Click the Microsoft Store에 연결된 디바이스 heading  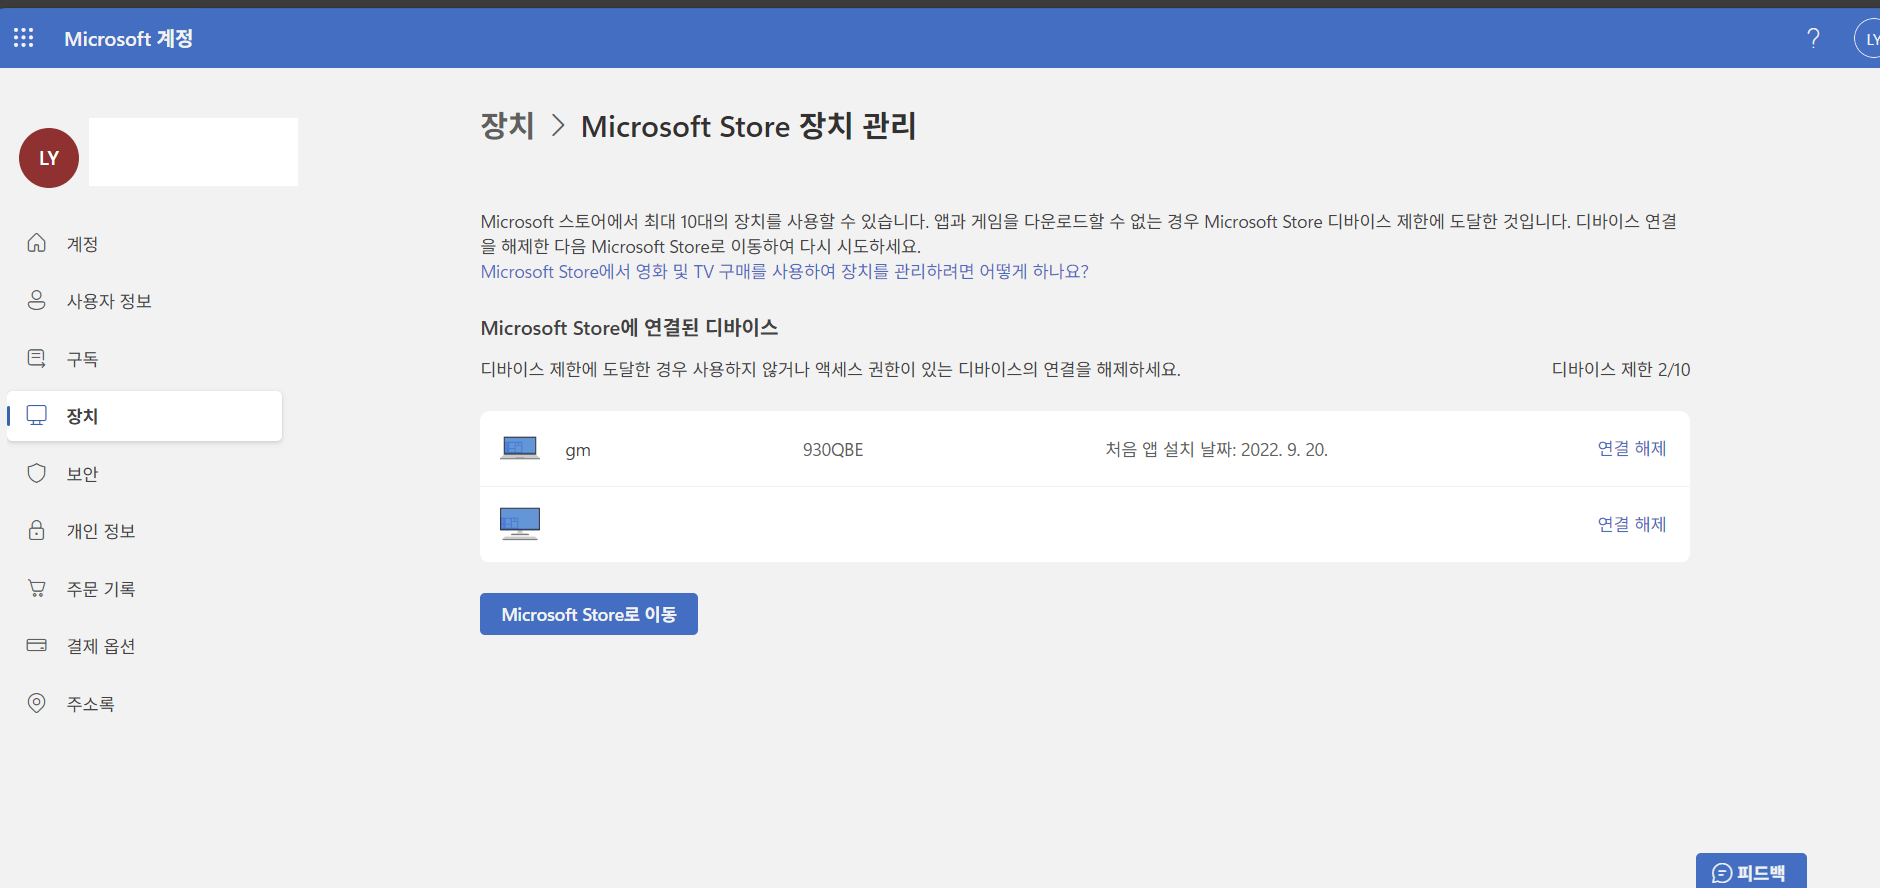pos(629,328)
